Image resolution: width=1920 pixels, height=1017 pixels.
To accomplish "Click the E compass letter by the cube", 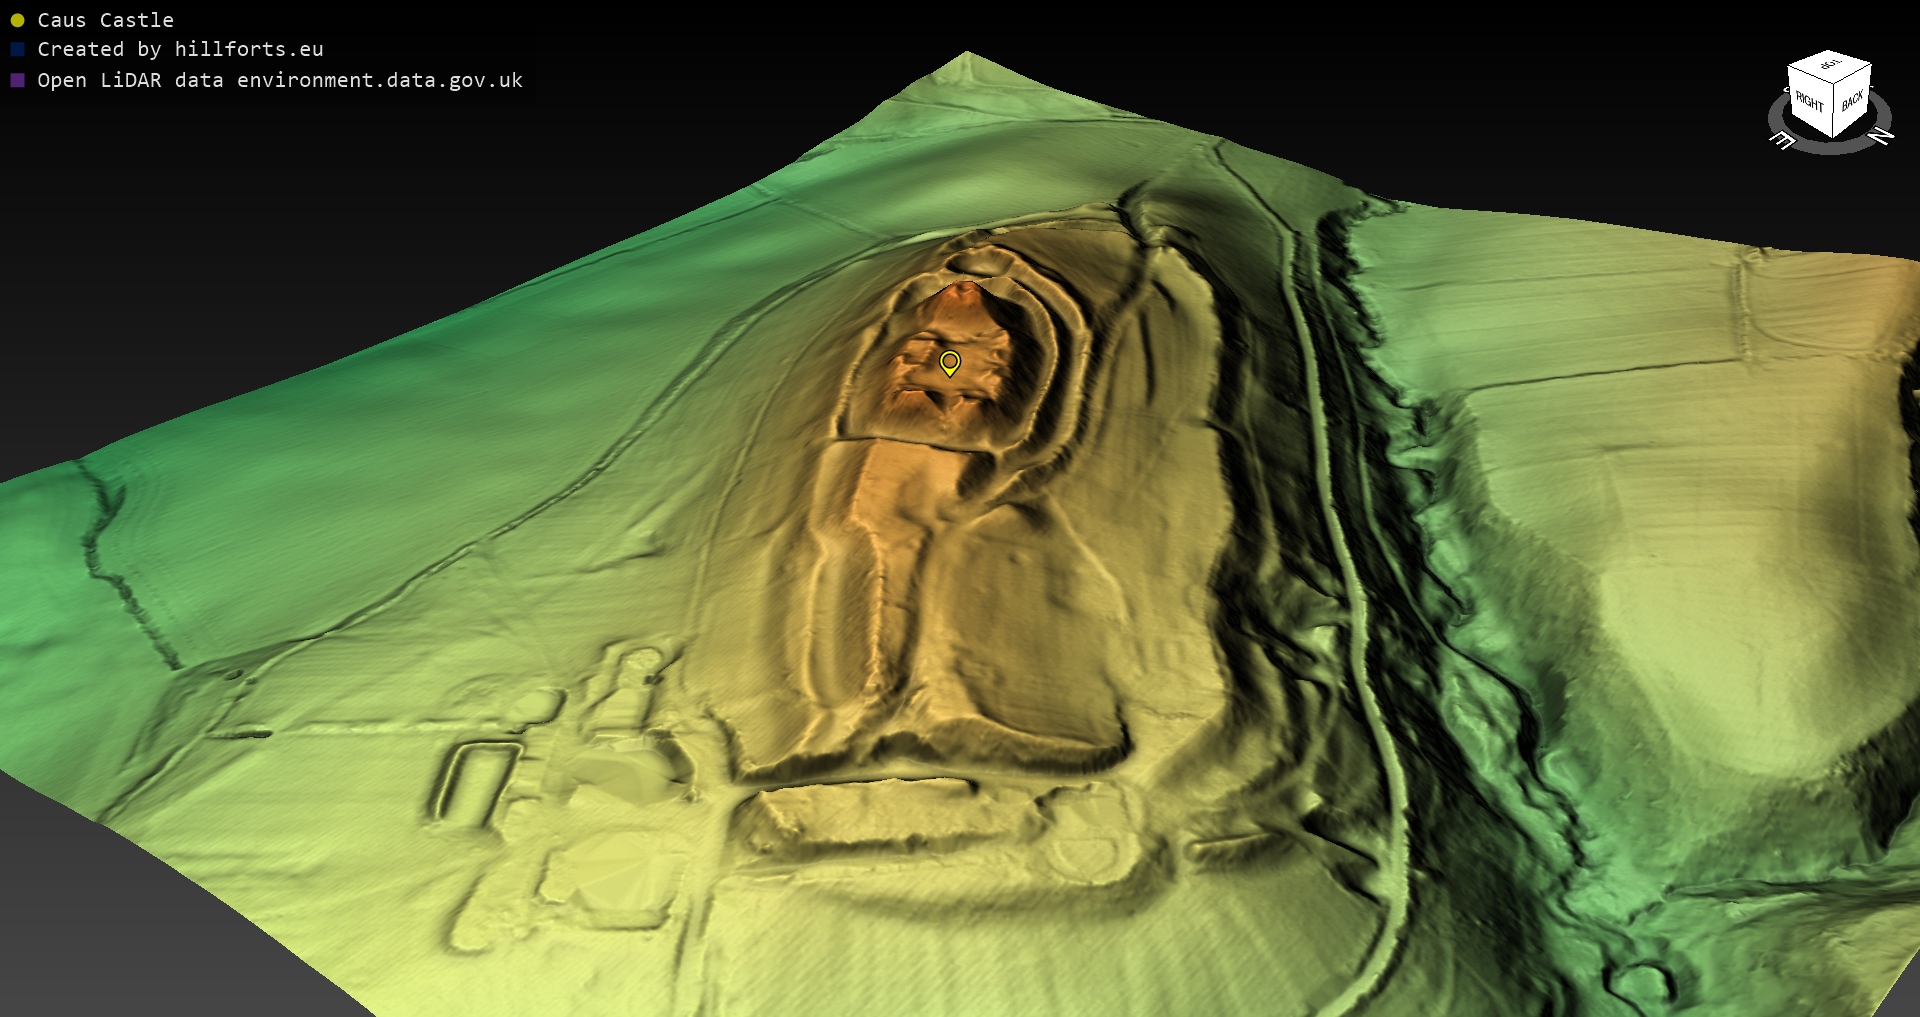I will tap(1782, 141).
